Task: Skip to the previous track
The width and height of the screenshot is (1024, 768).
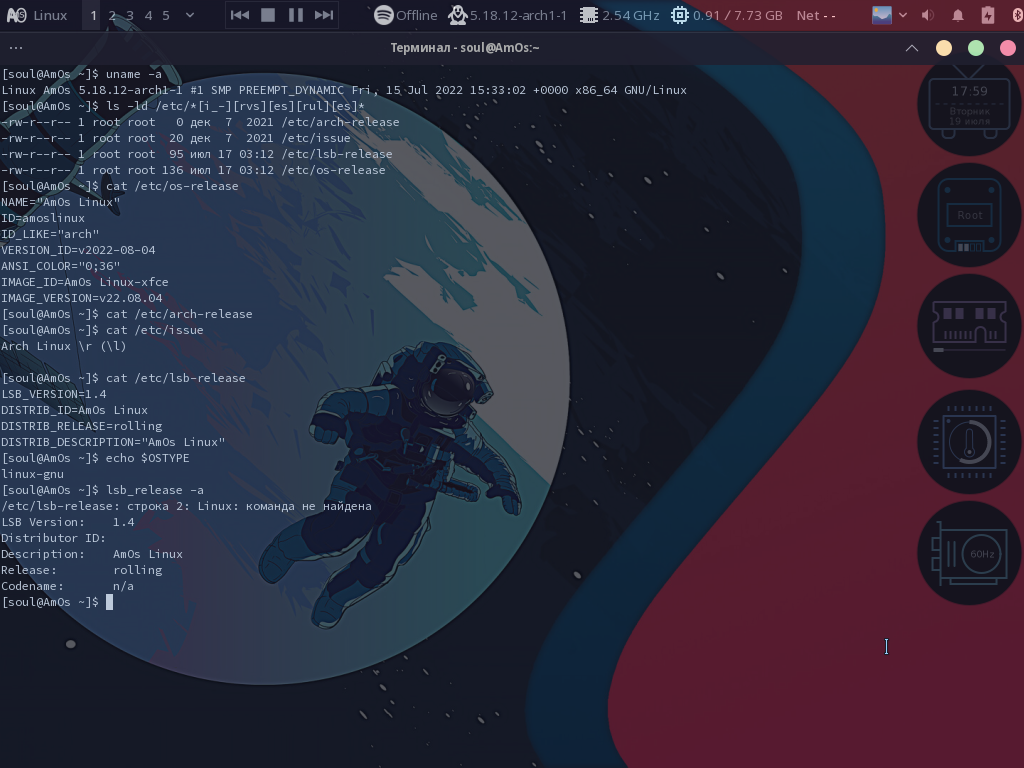Action: pos(240,15)
